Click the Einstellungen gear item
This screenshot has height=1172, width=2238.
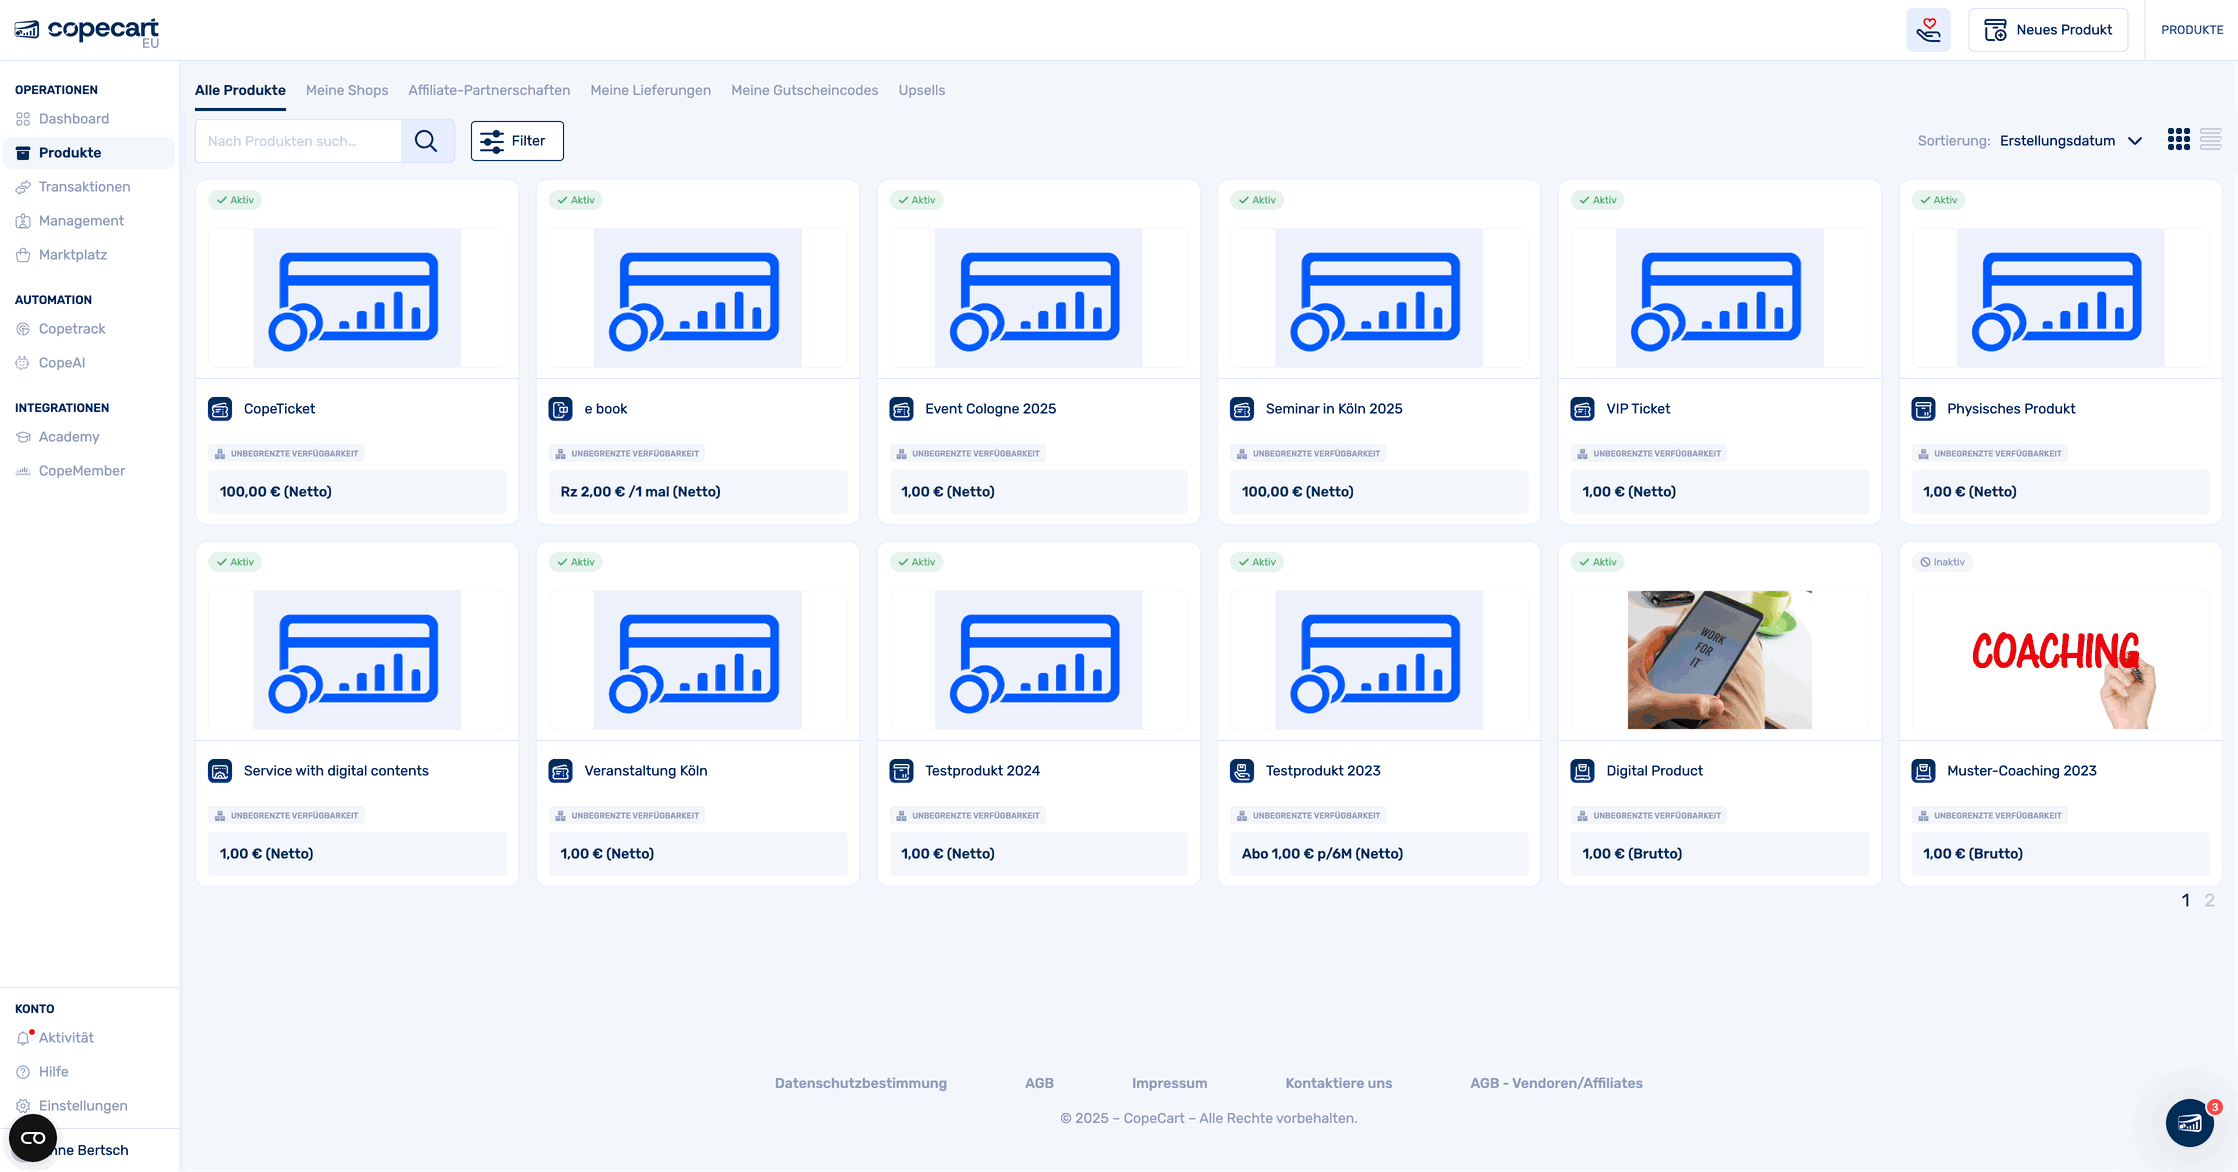tap(83, 1106)
